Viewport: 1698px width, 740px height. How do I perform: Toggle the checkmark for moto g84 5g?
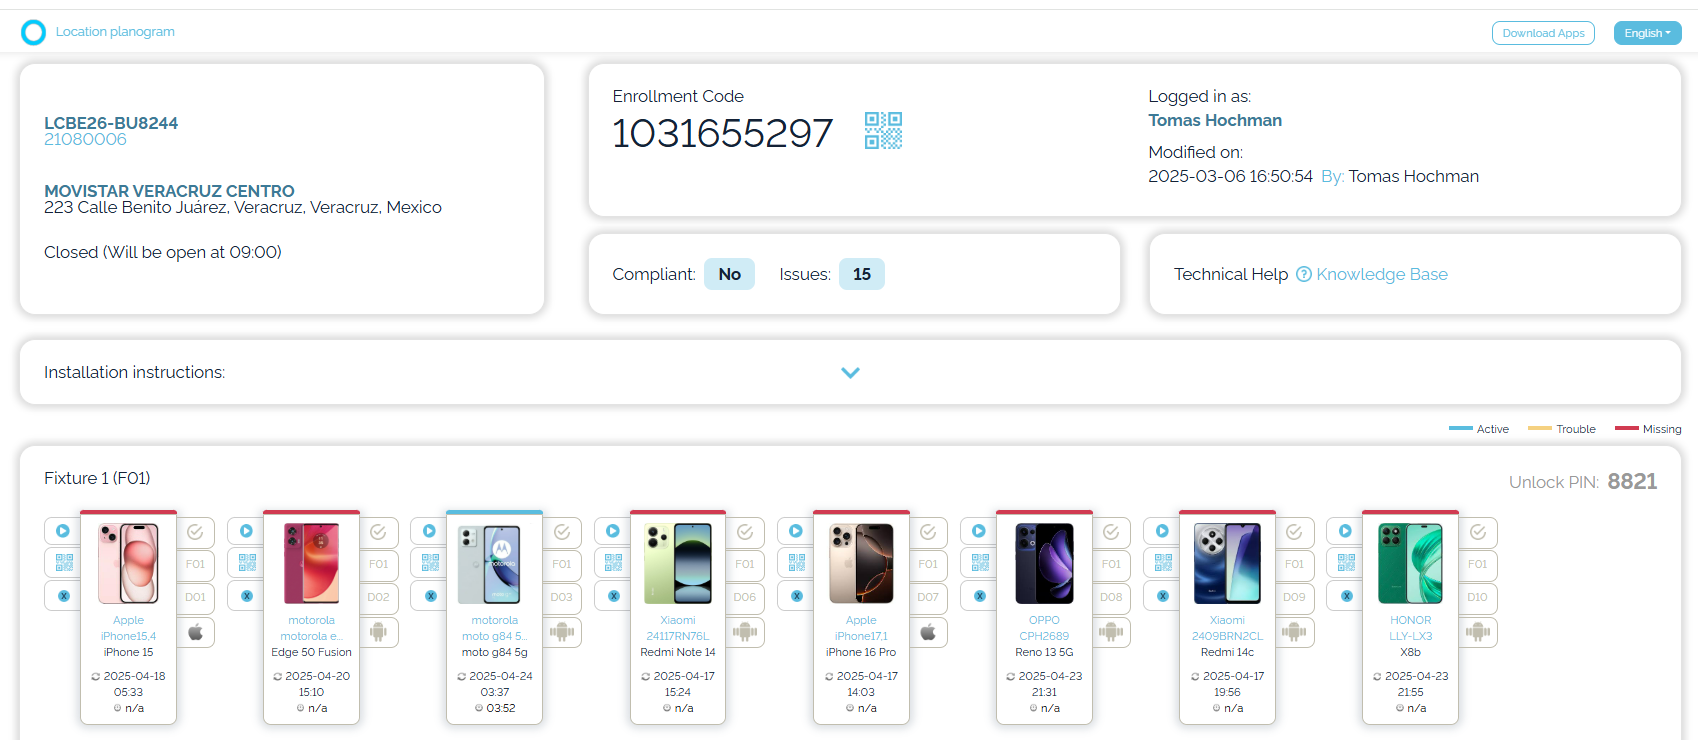tap(562, 532)
